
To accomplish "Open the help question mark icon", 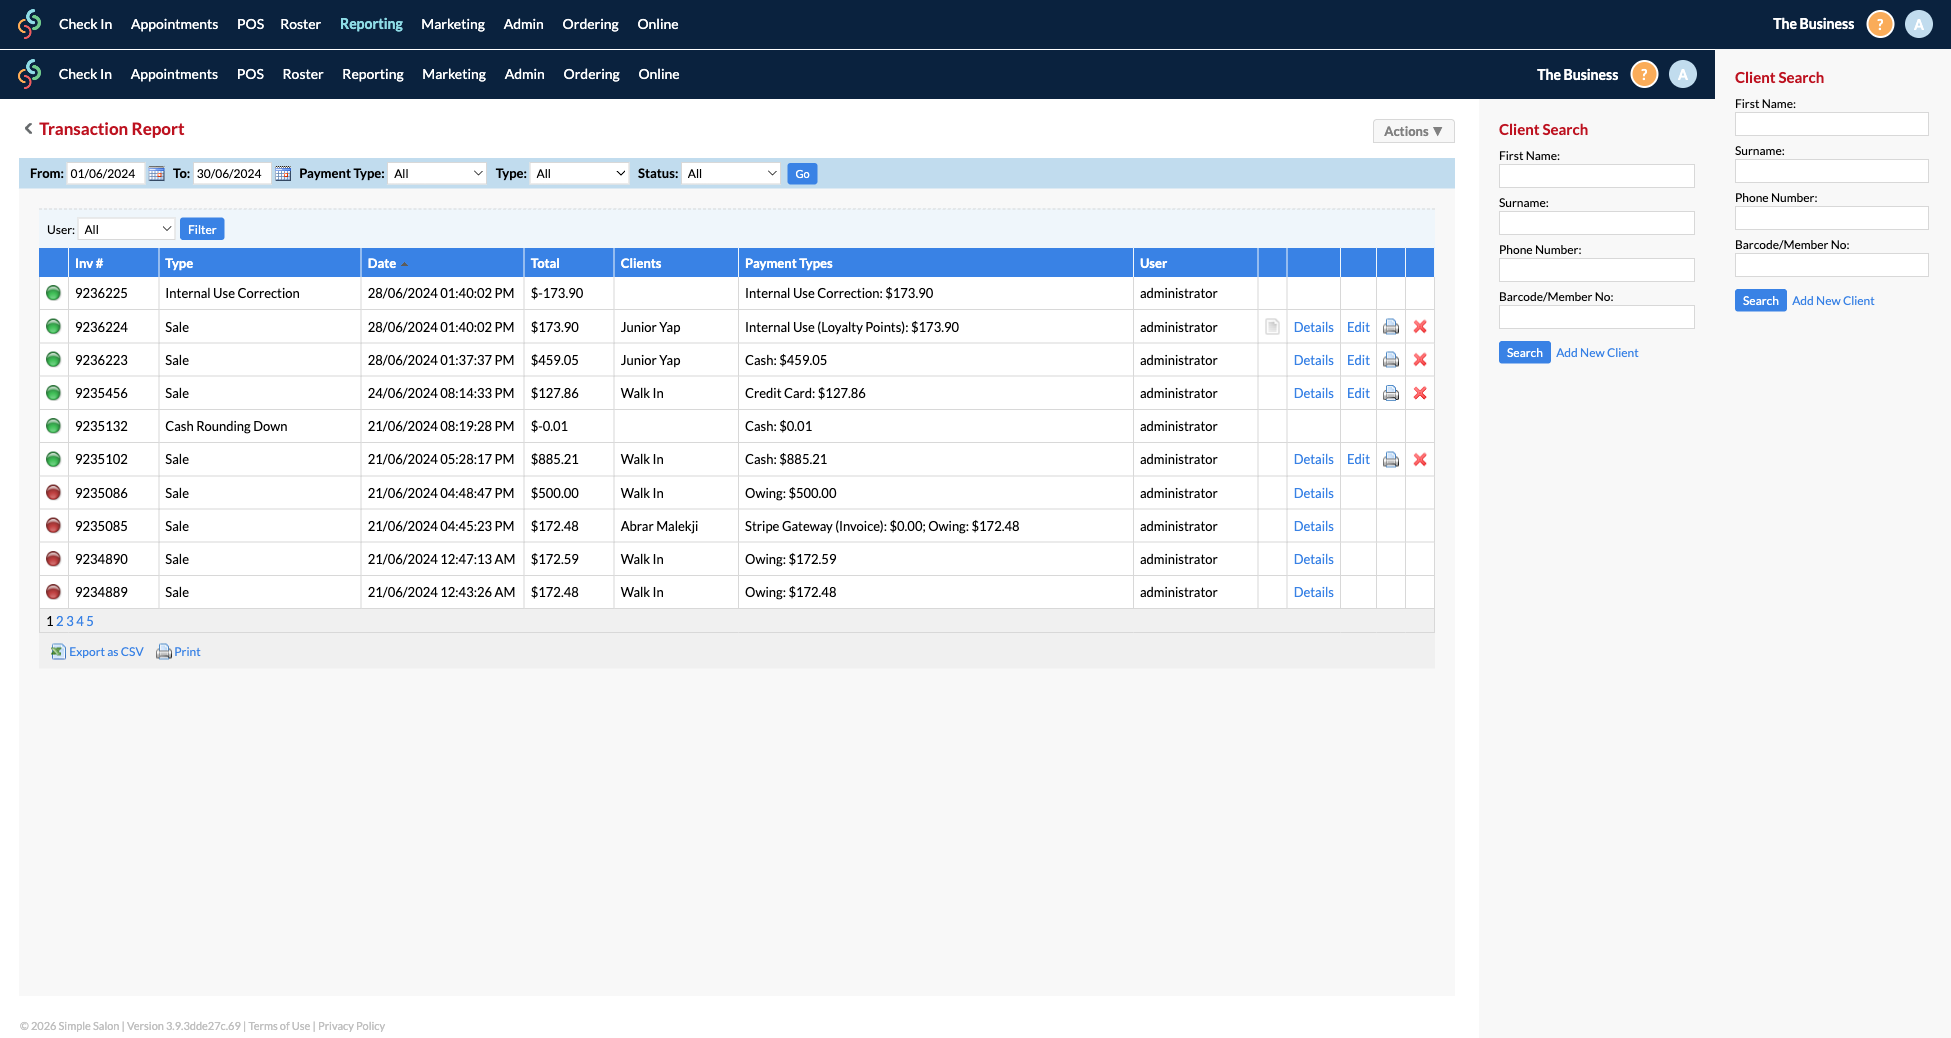I will click(1879, 24).
